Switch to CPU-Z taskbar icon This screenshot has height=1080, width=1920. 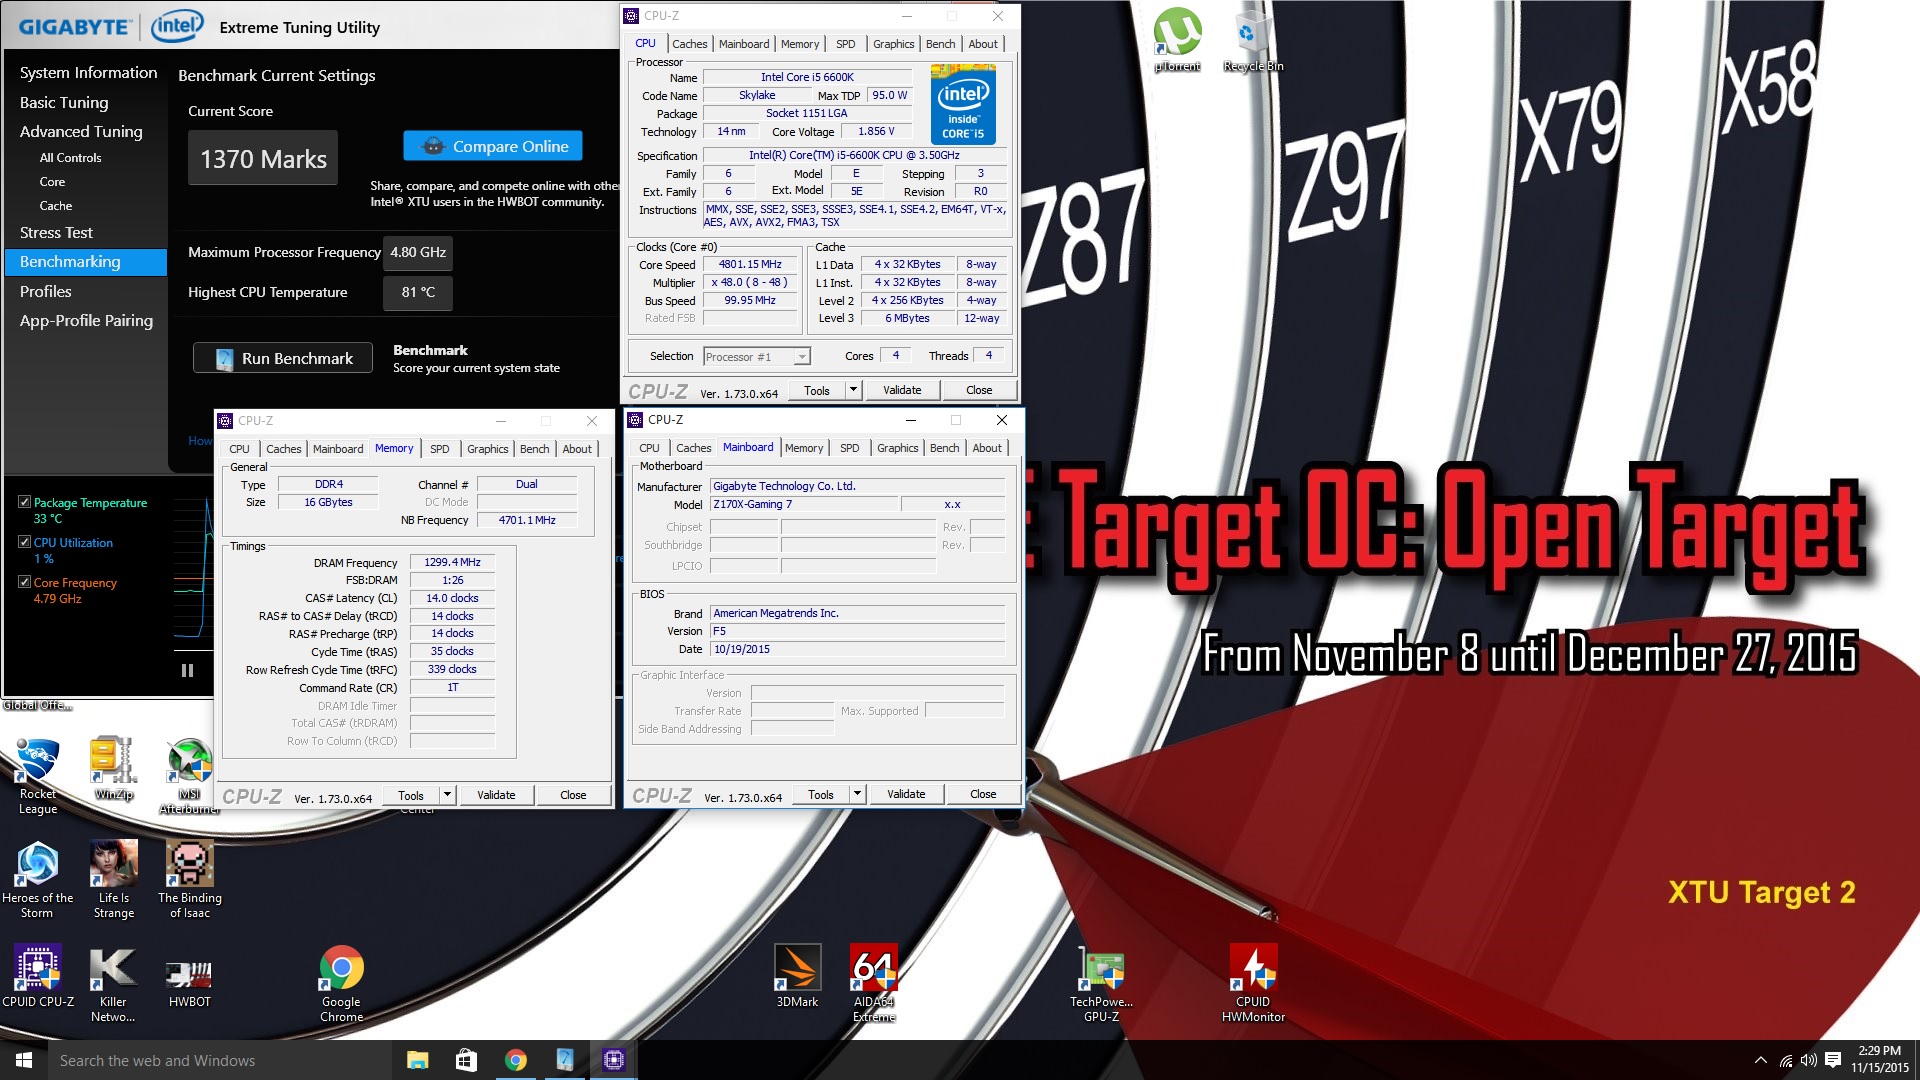coord(613,1060)
